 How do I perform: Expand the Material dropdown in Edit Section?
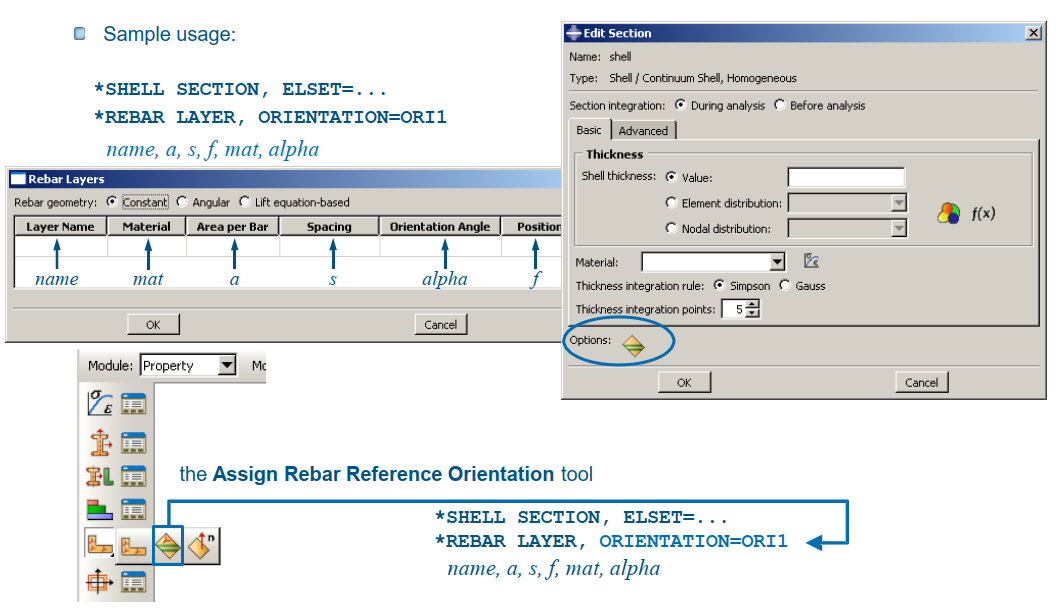pos(777,262)
